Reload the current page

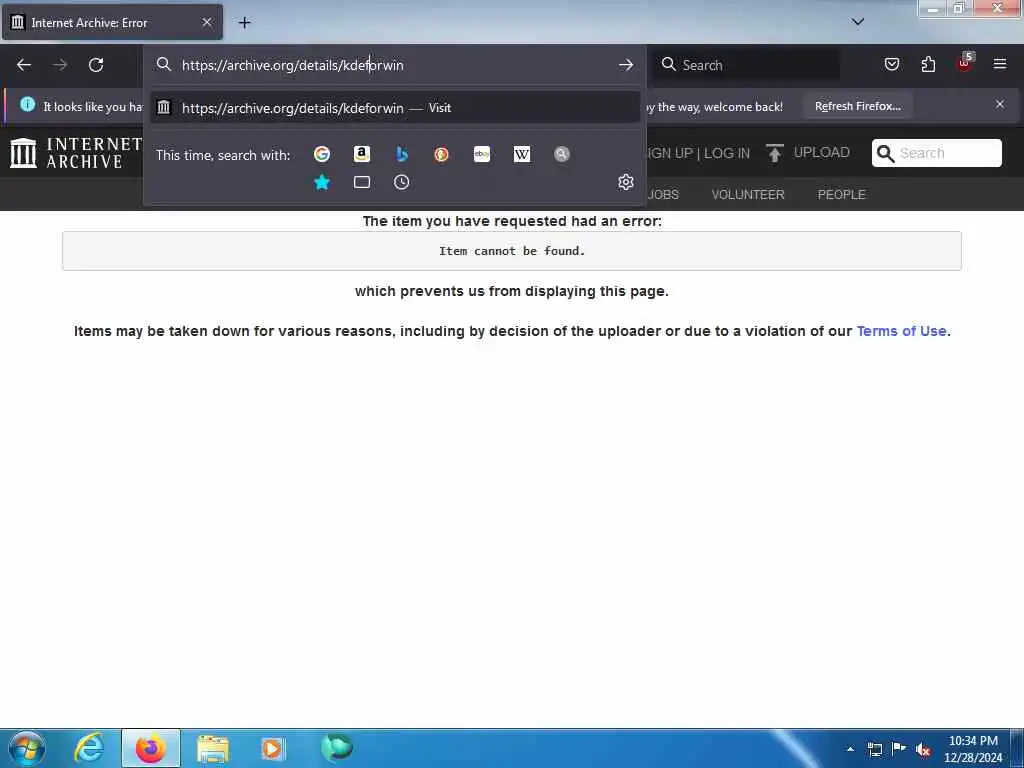[96, 65]
